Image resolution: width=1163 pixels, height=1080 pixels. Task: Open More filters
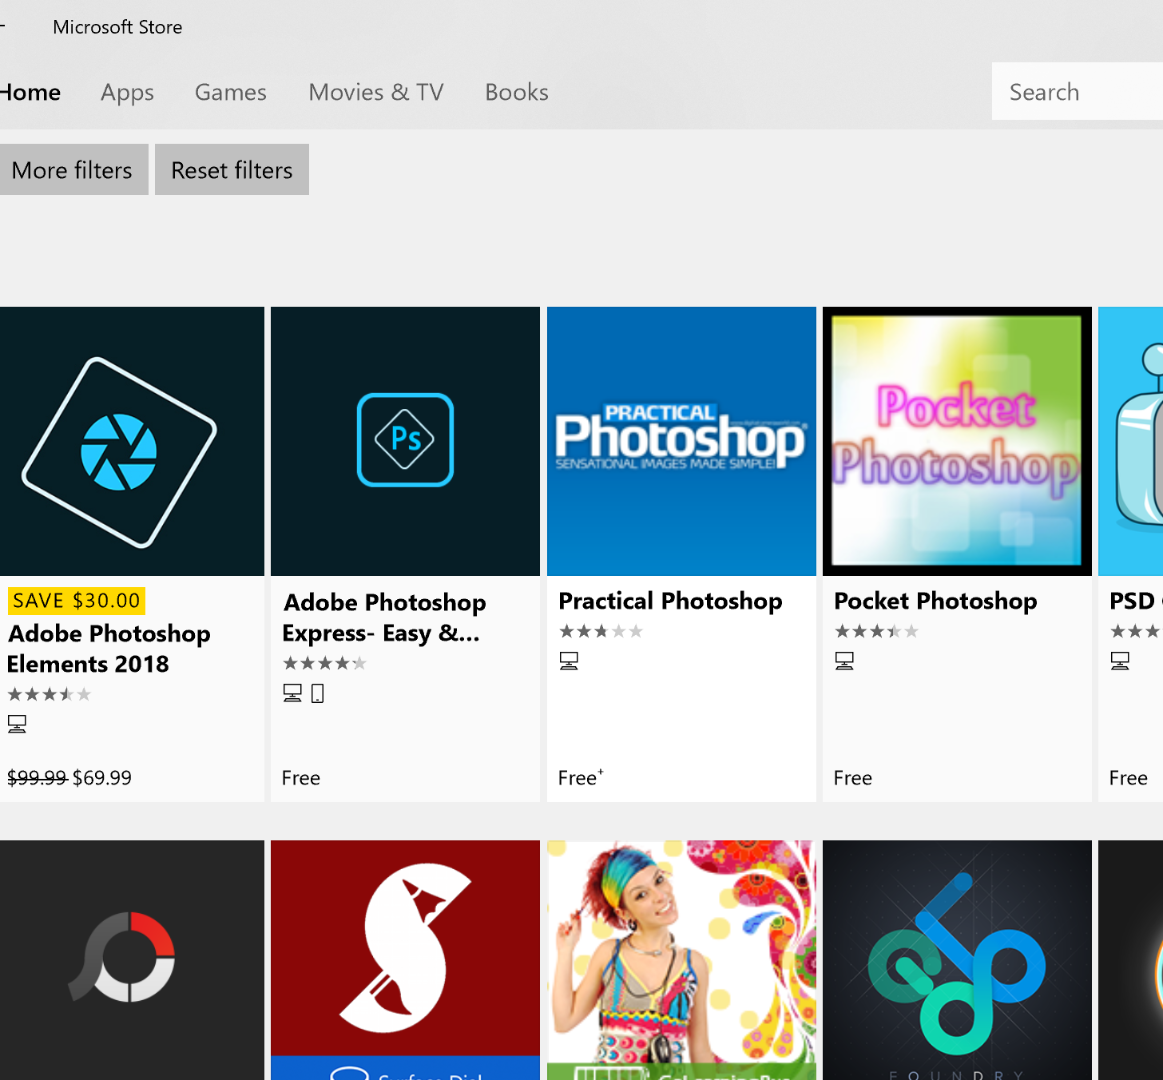73,170
